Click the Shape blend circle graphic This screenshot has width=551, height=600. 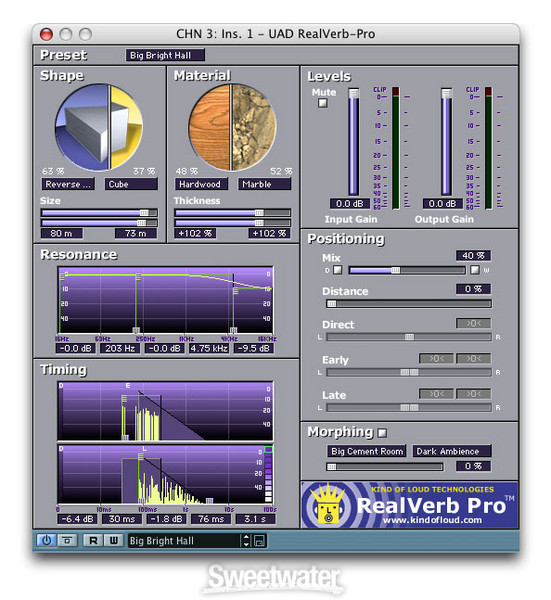(99, 127)
